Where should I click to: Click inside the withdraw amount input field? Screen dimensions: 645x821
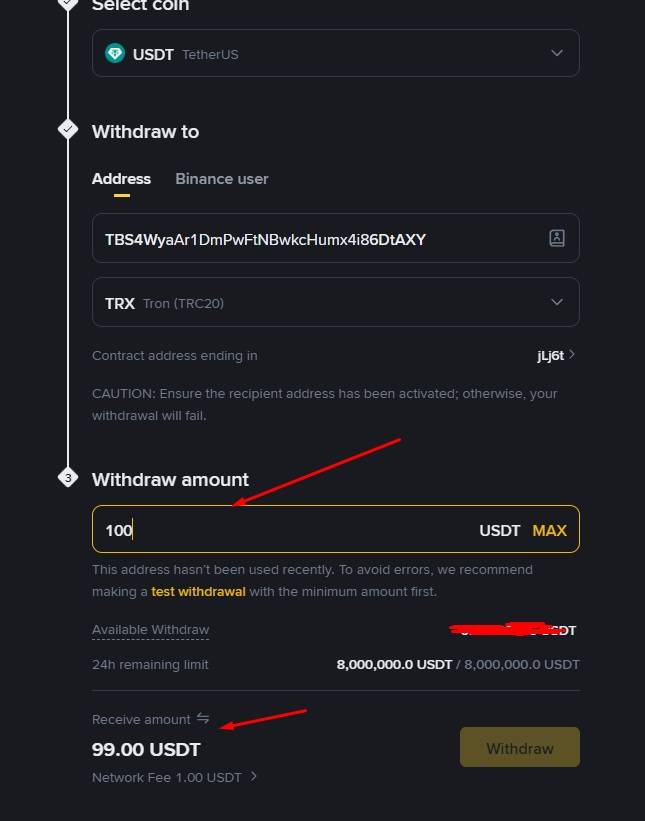(x=250, y=530)
